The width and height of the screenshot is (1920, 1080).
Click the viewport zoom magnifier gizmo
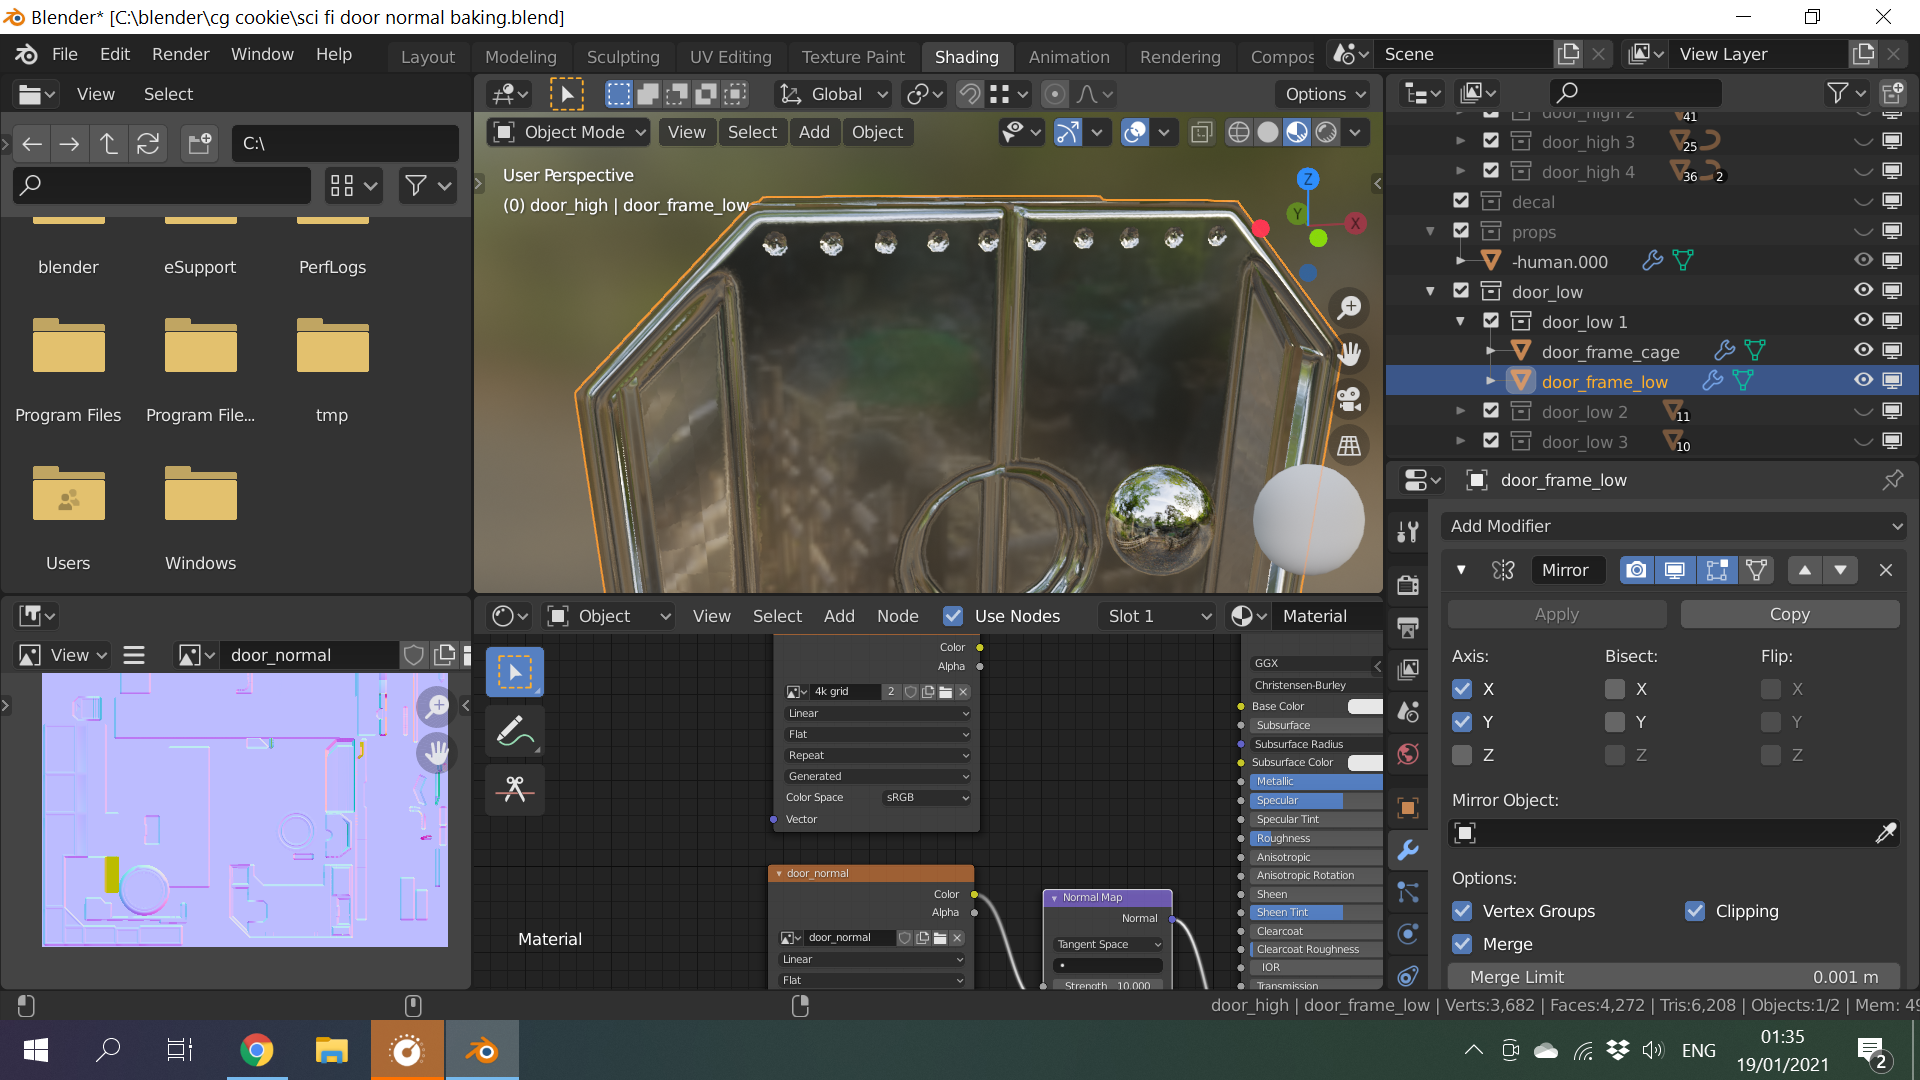tap(1349, 307)
